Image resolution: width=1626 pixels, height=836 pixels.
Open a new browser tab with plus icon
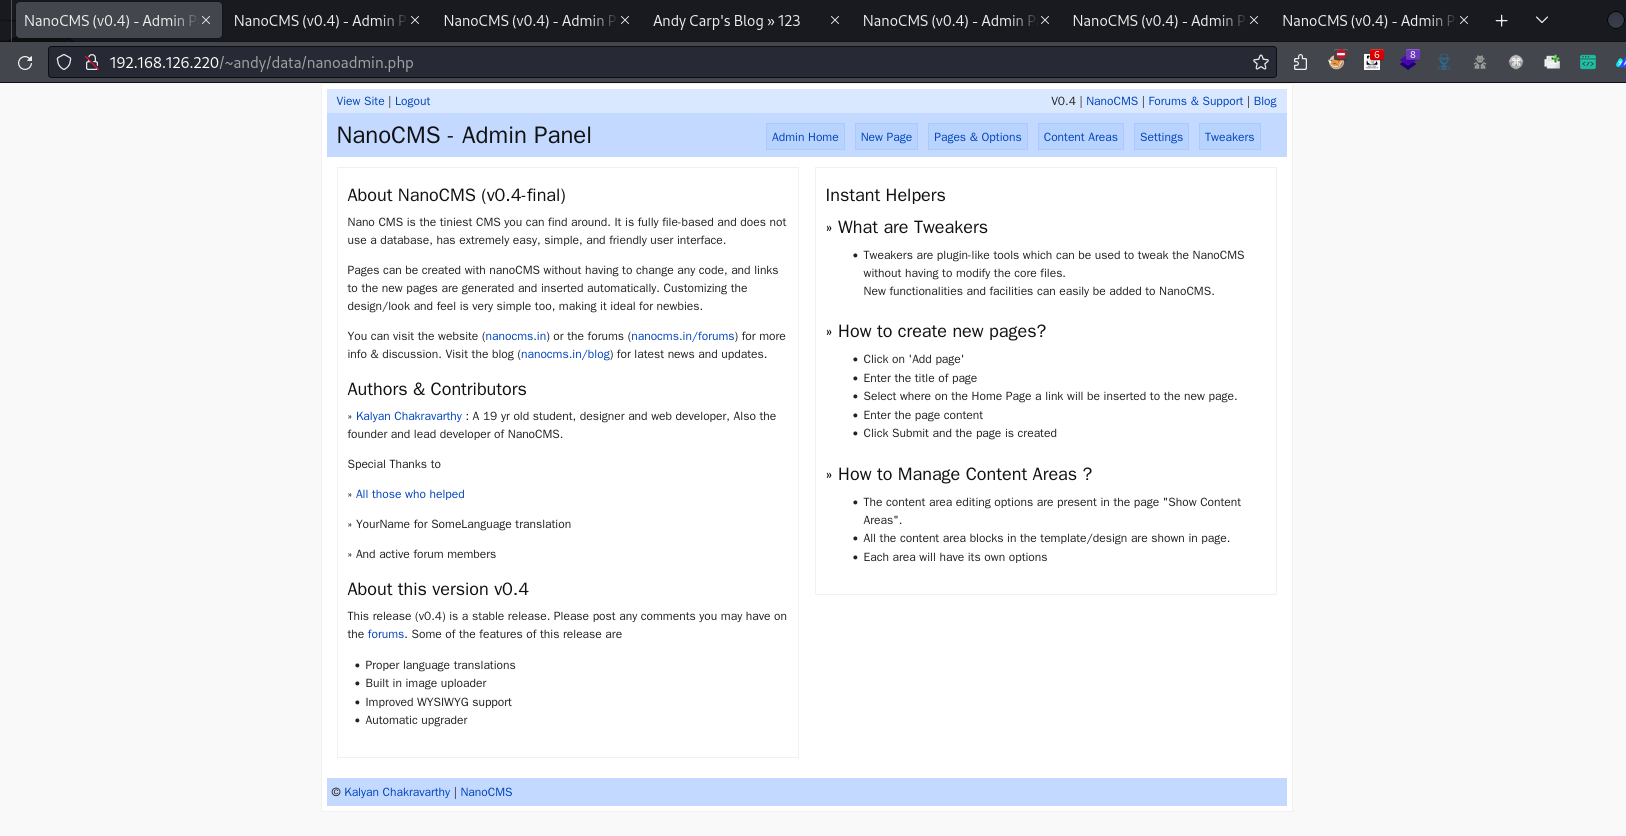point(1501,20)
